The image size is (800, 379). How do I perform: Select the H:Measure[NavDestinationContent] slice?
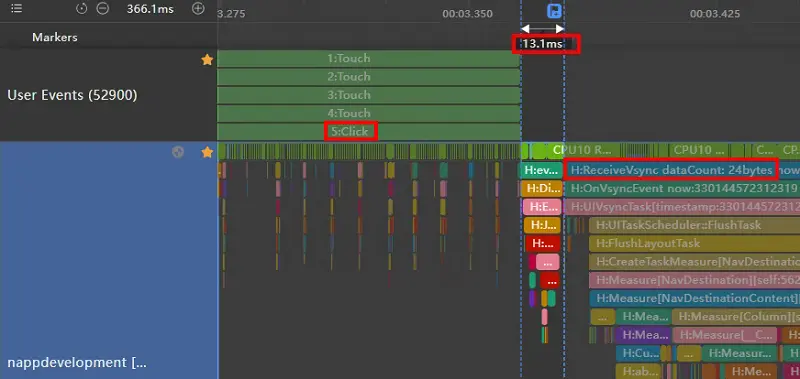pyautogui.click(x=694, y=298)
